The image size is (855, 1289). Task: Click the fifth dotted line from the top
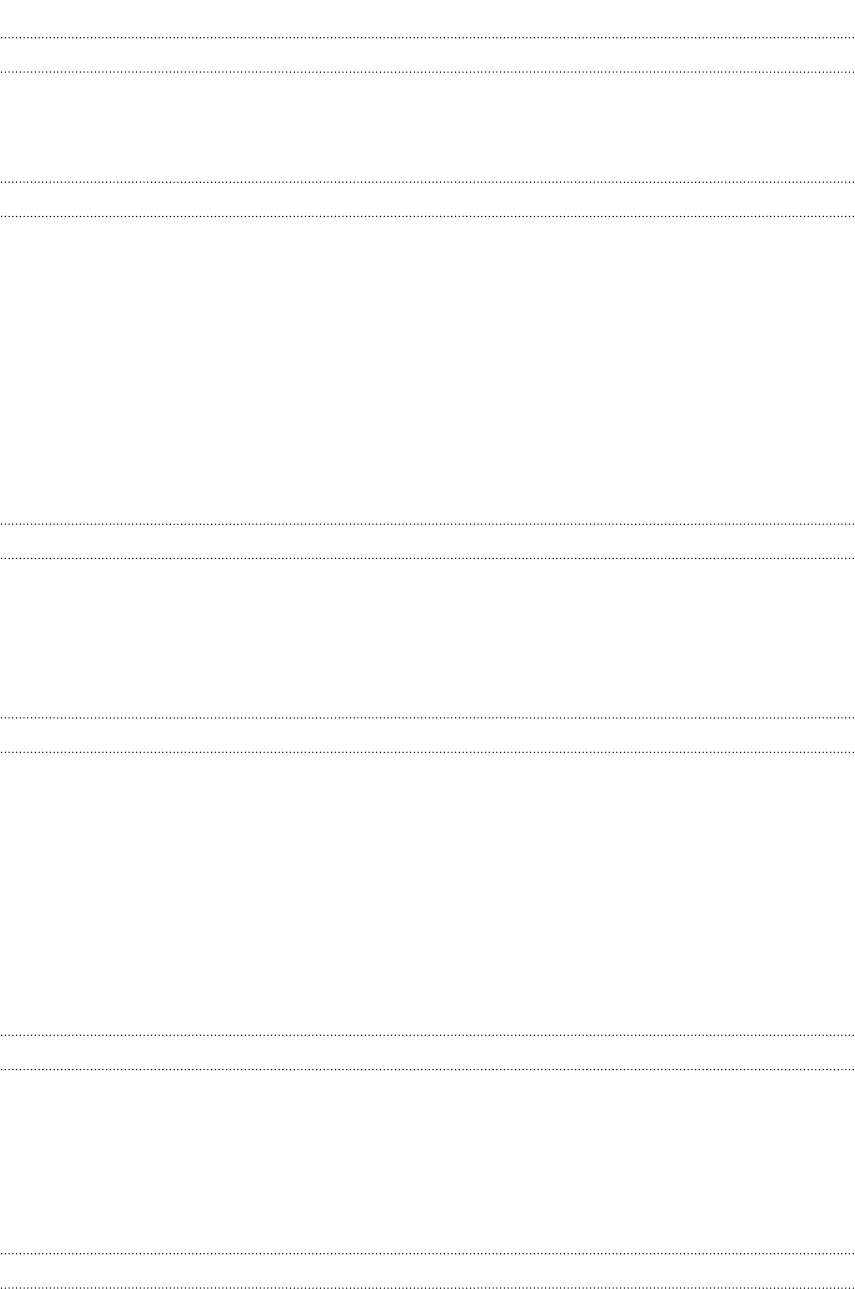pyautogui.click(x=427, y=524)
